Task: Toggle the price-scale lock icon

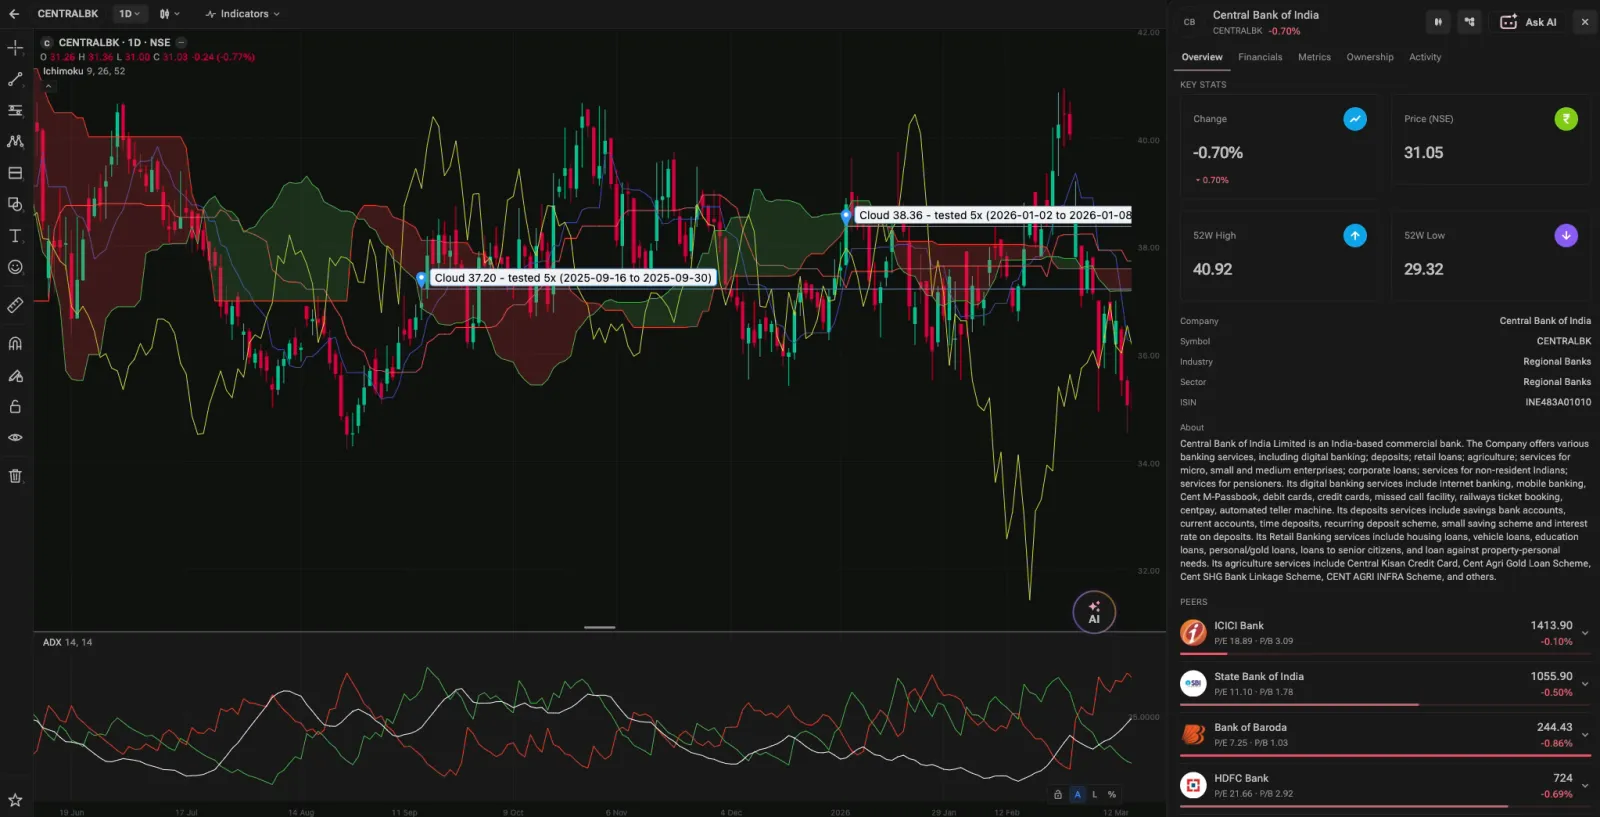Action: click(x=1058, y=794)
